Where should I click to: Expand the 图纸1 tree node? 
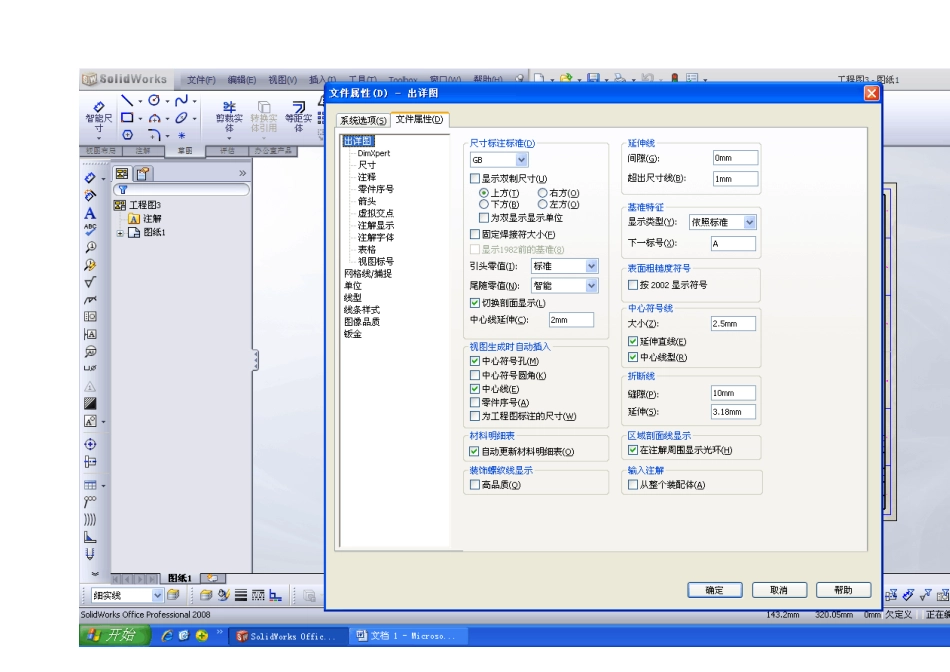[120, 233]
